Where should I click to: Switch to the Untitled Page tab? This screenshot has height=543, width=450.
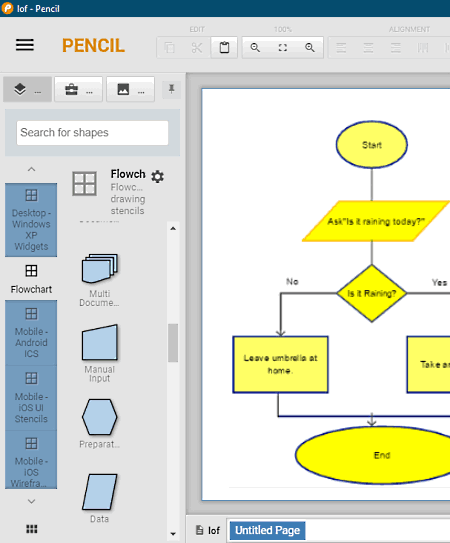pos(267,530)
